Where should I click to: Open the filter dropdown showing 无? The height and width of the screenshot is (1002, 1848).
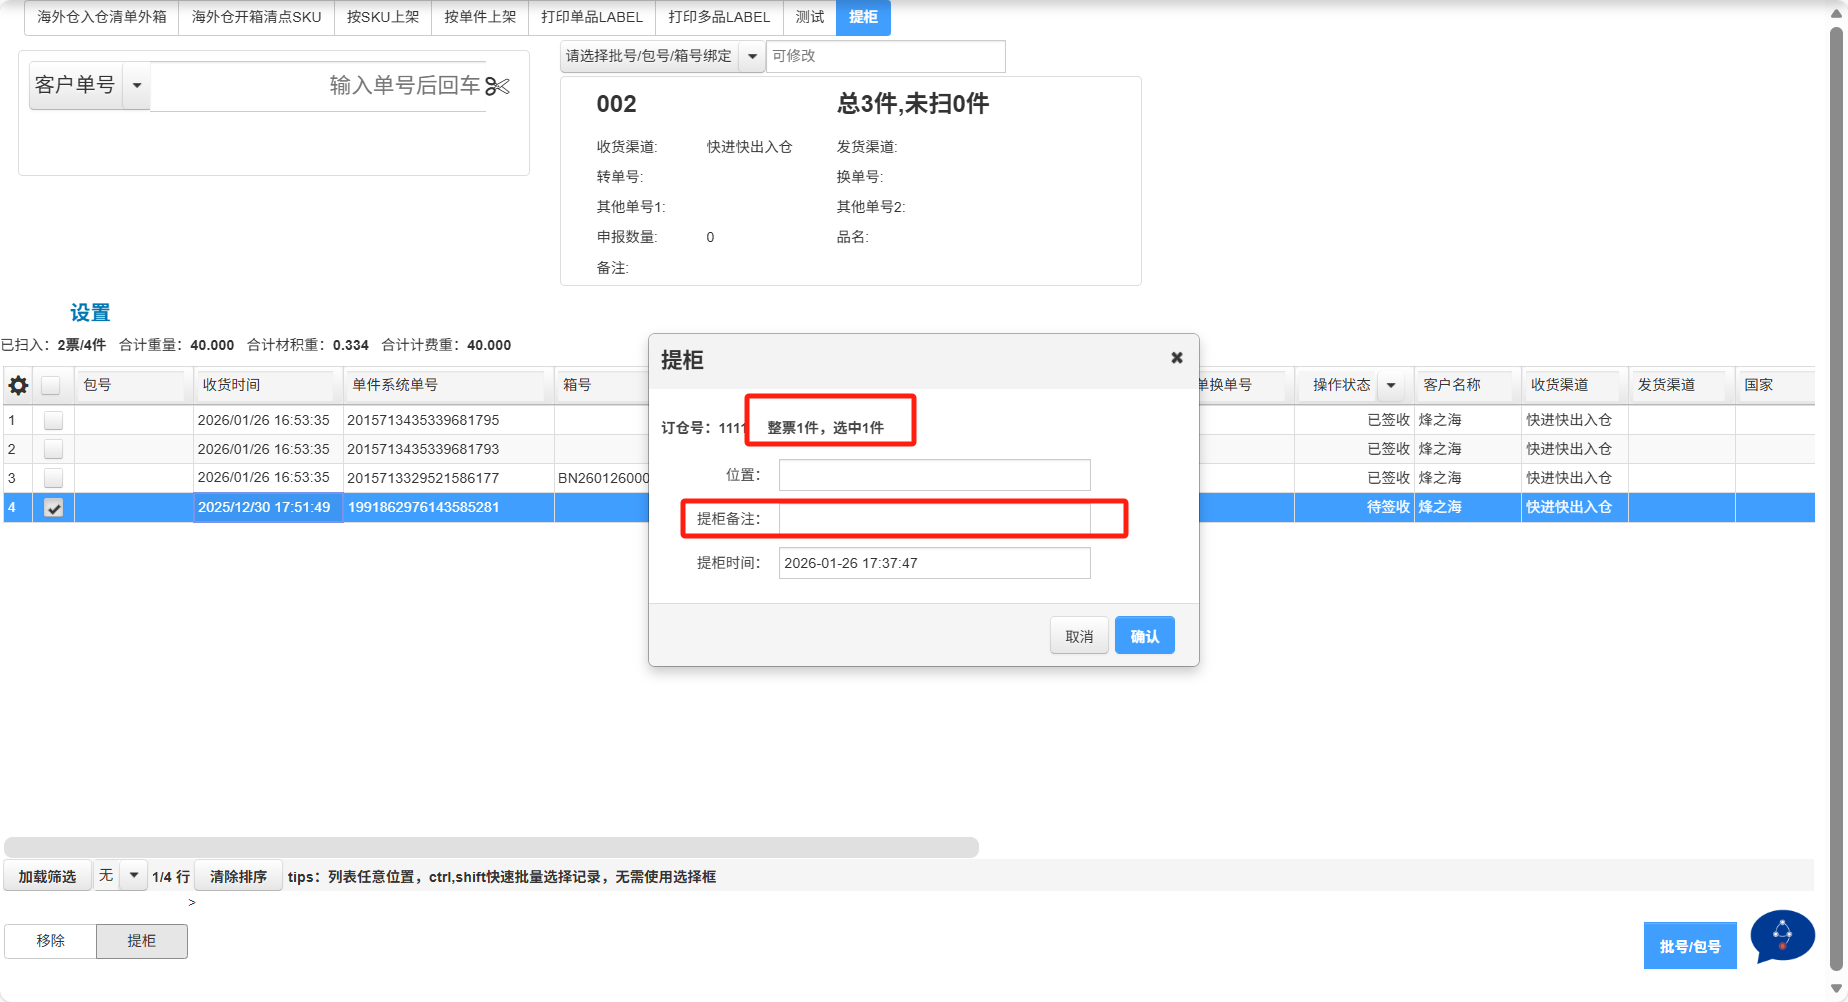[133, 876]
